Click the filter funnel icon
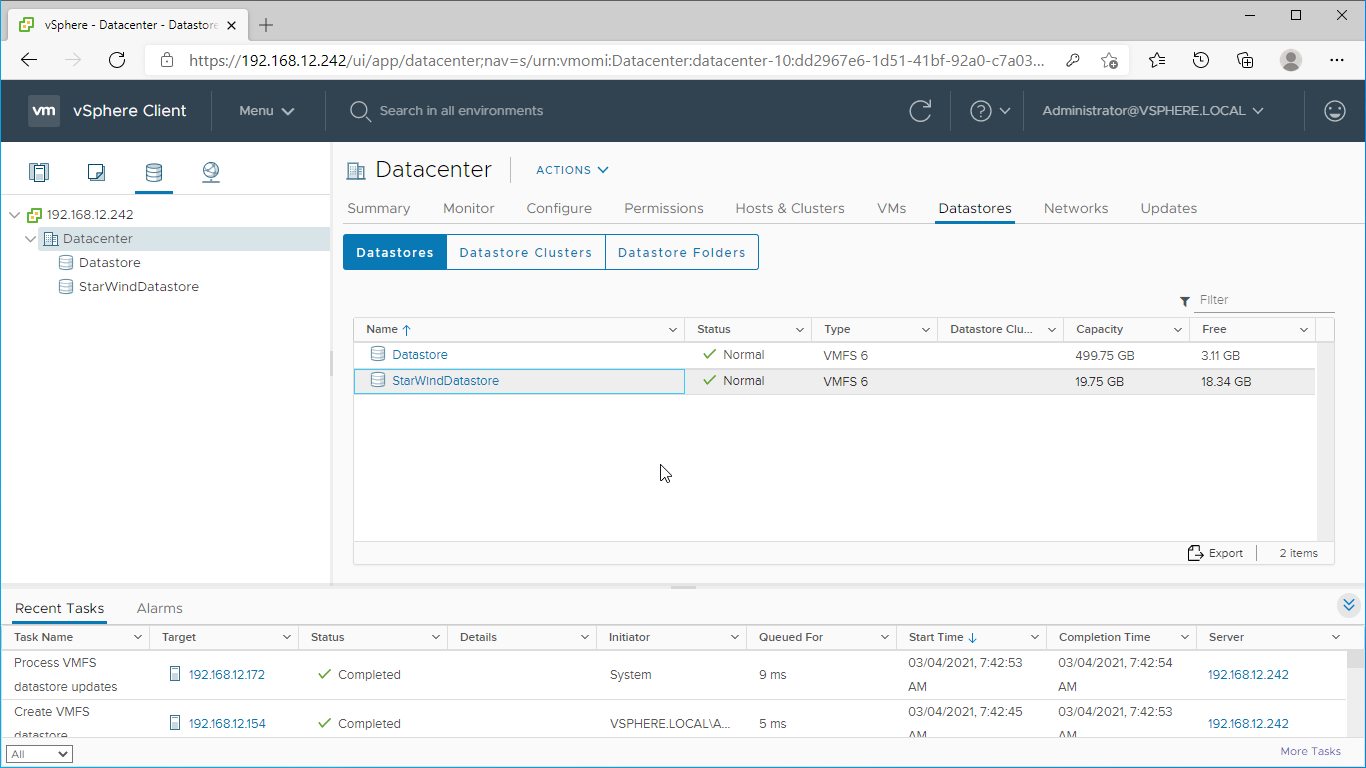The height and width of the screenshot is (768, 1366). pos(1185,300)
